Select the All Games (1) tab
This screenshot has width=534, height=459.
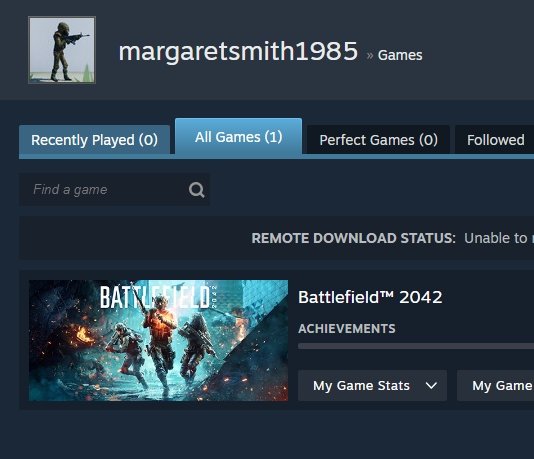(x=238, y=137)
